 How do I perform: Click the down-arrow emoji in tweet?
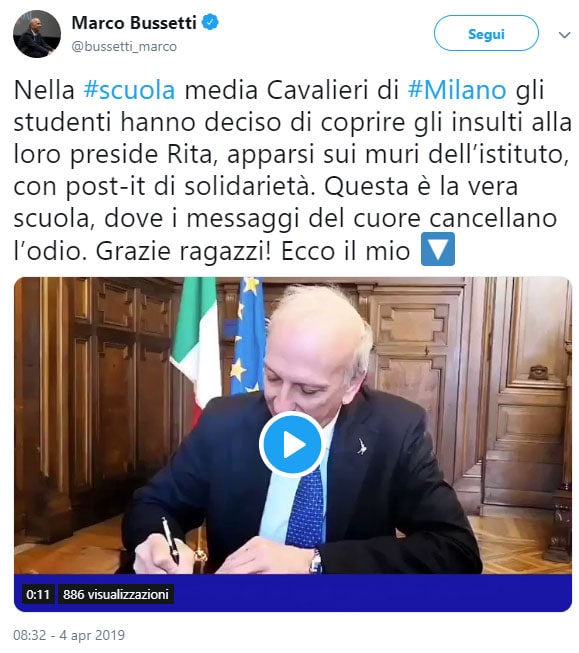click(438, 249)
